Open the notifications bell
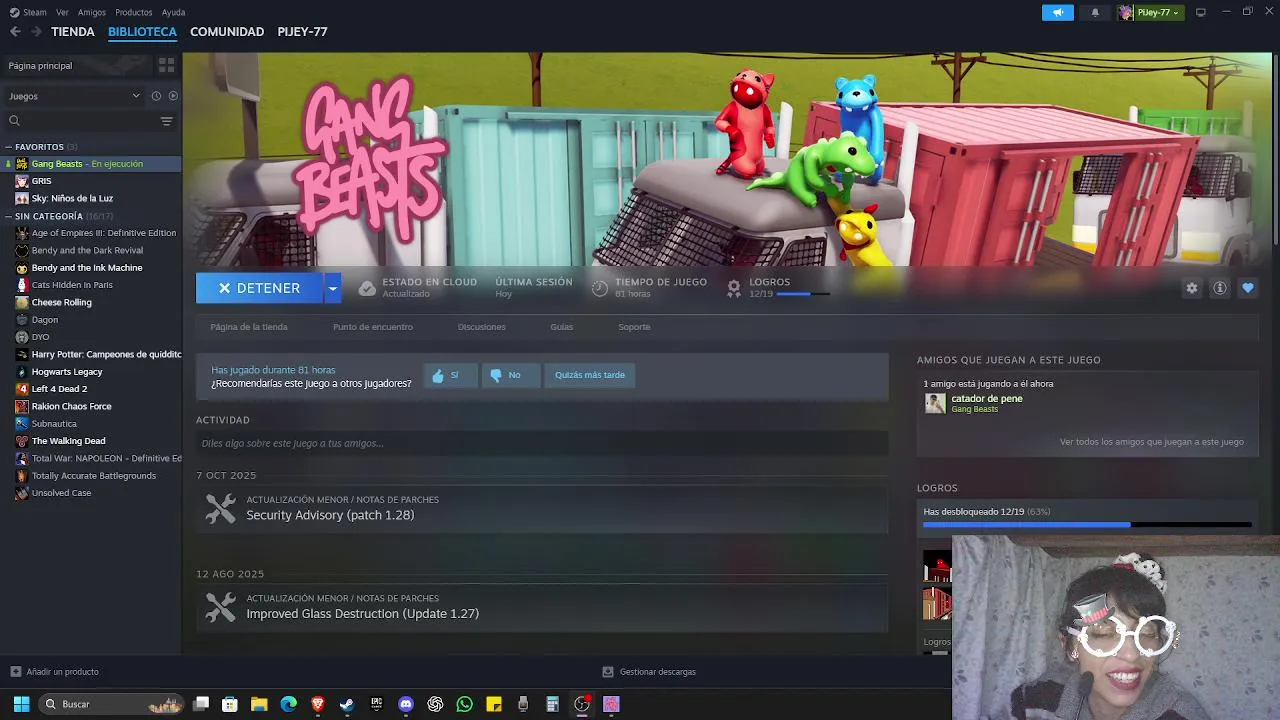The height and width of the screenshot is (720, 1280). point(1095,12)
